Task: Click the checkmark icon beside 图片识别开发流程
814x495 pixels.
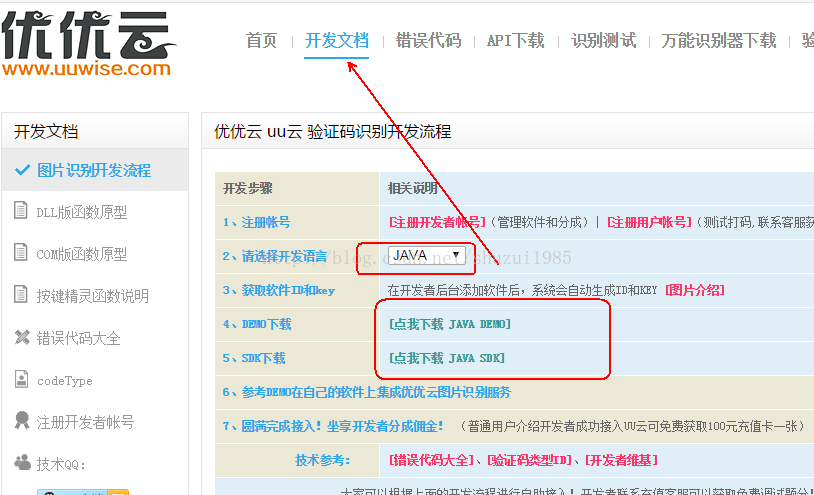Action: tap(22, 170)
